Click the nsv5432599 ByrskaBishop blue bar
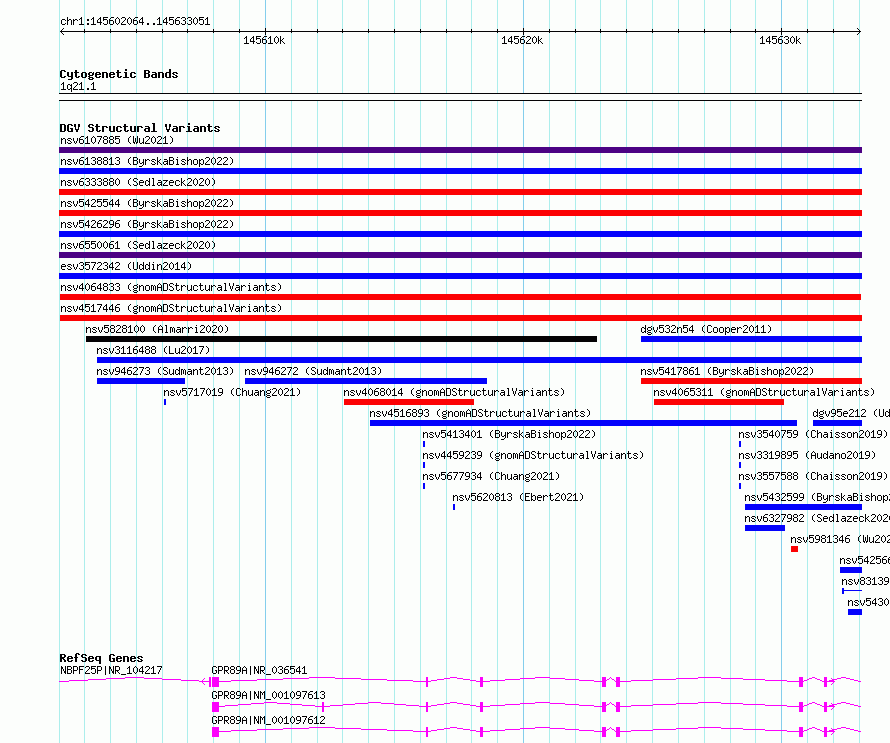890x743 pixels. [x=803, y=507]
